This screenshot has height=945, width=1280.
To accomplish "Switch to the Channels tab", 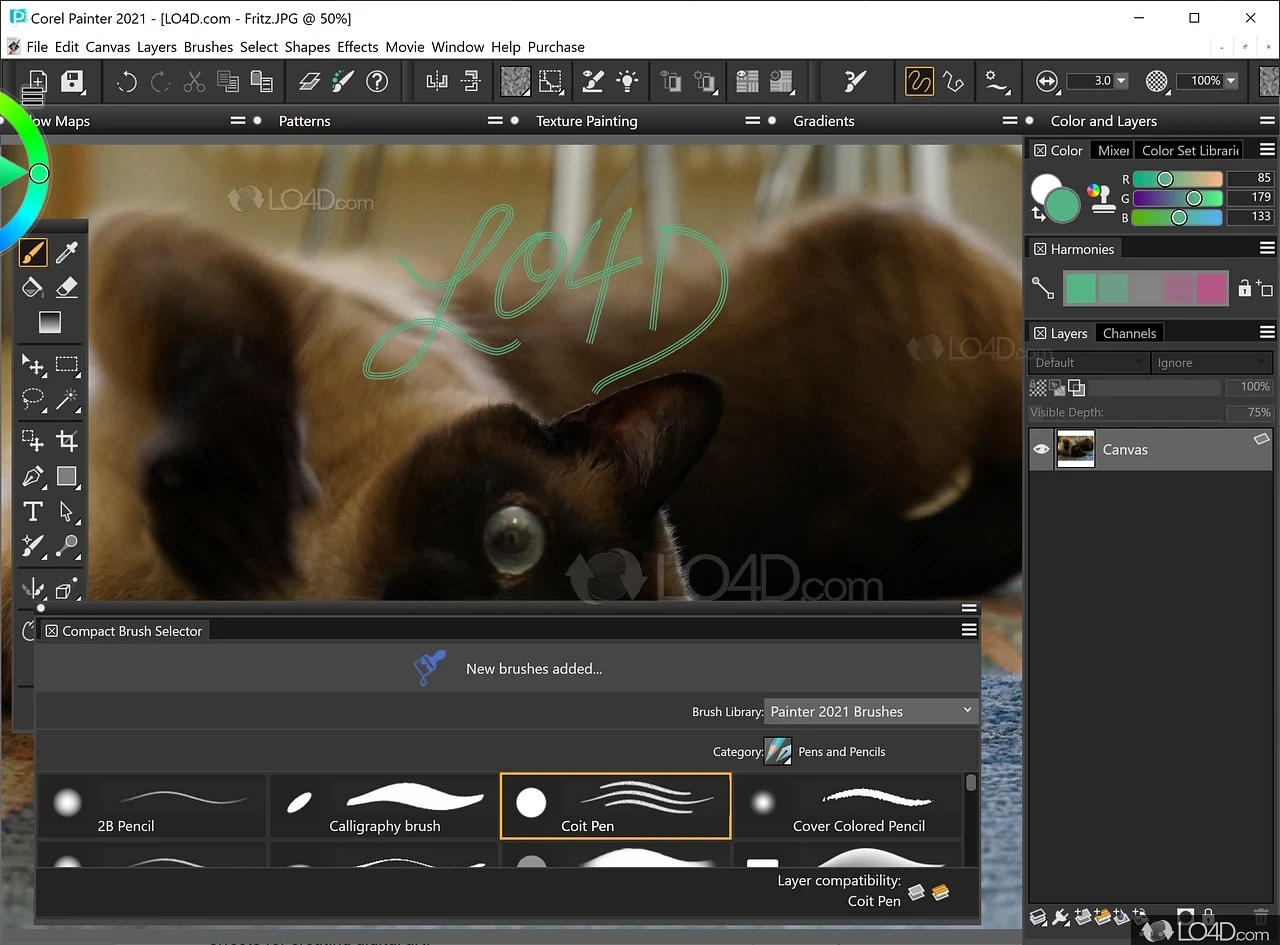I will (1129, 333).
